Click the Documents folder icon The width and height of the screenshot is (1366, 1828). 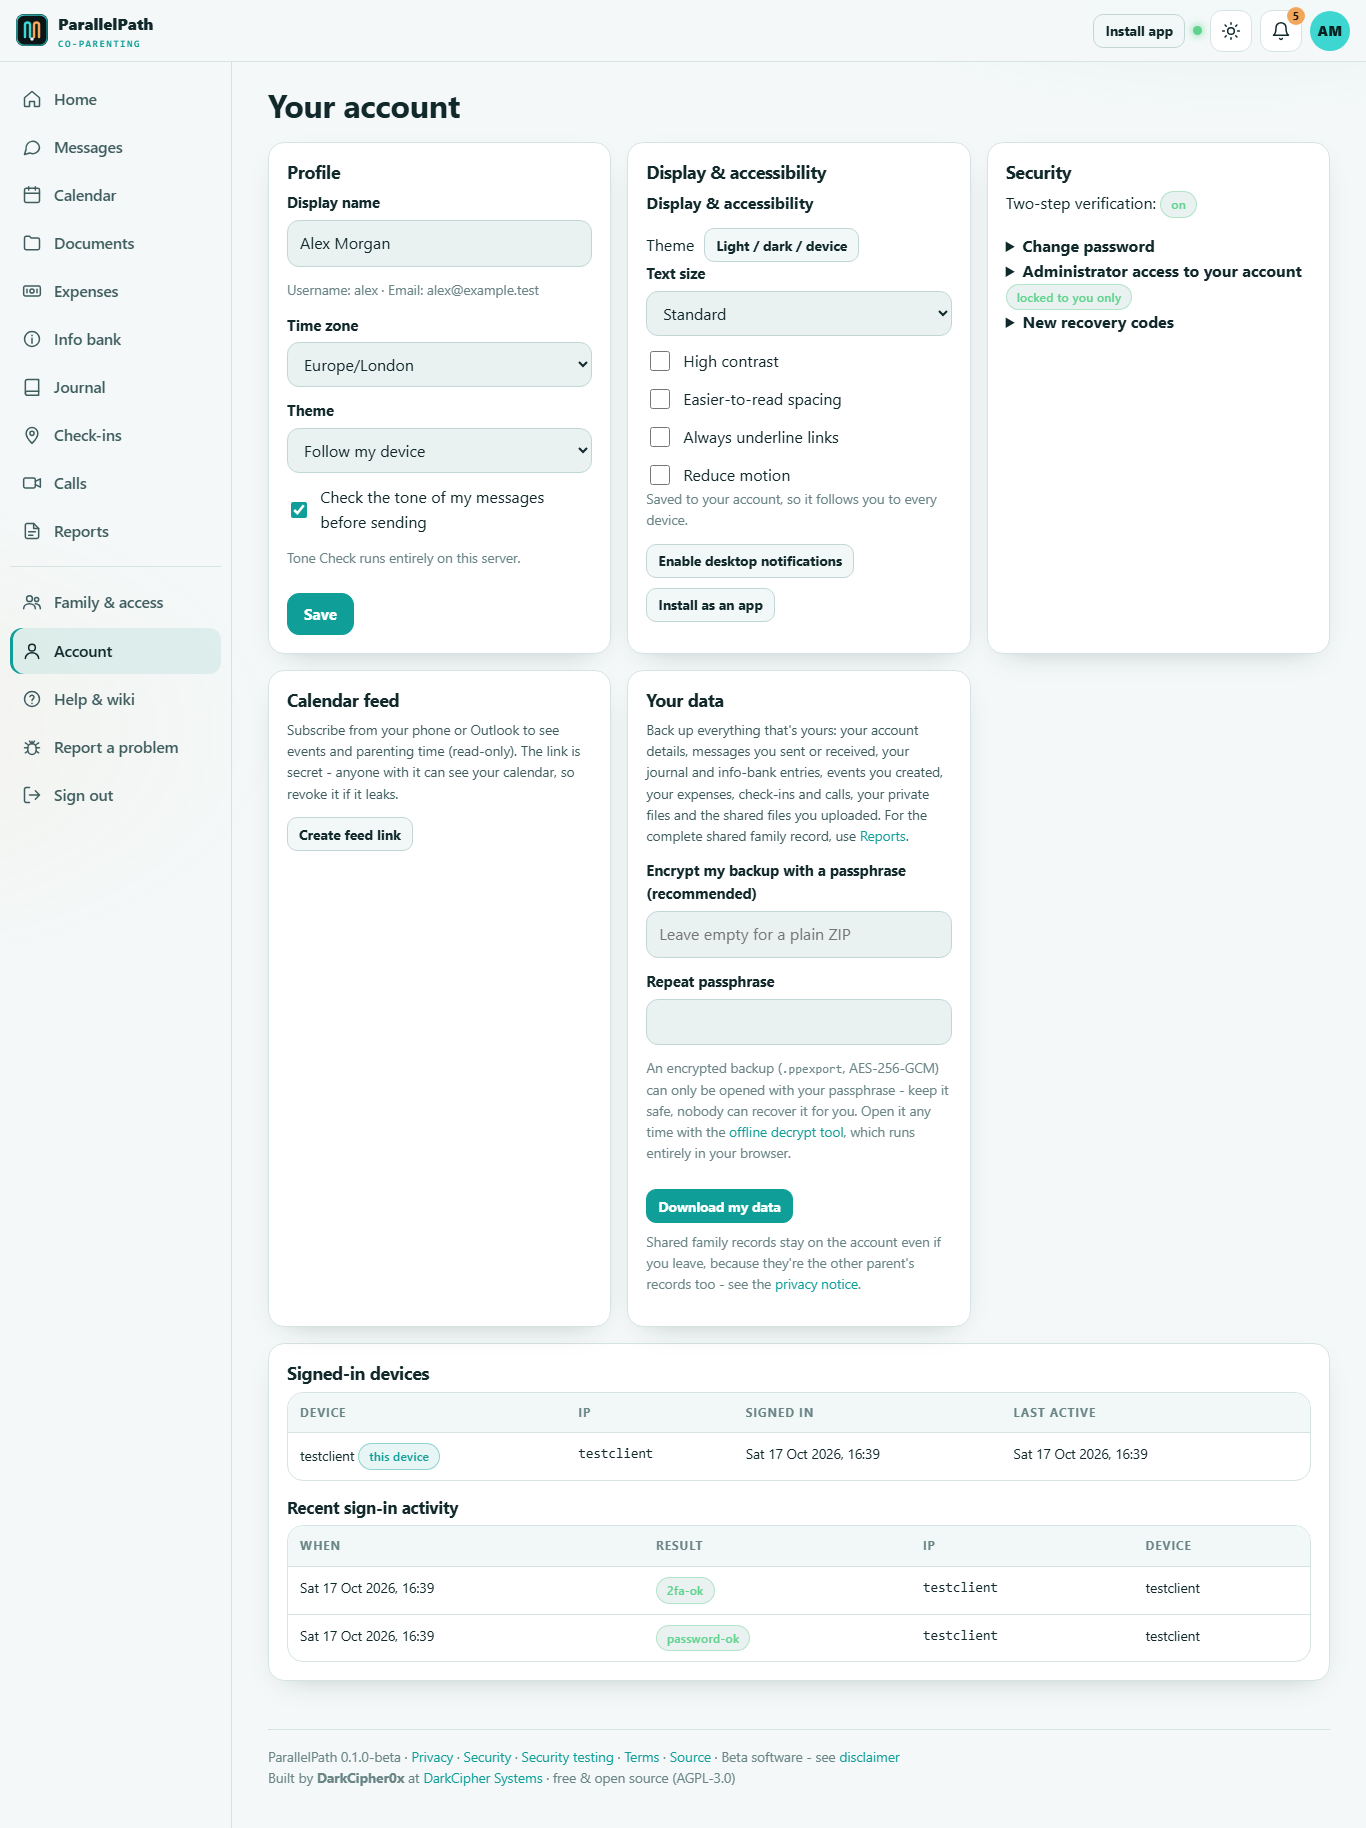32,243
